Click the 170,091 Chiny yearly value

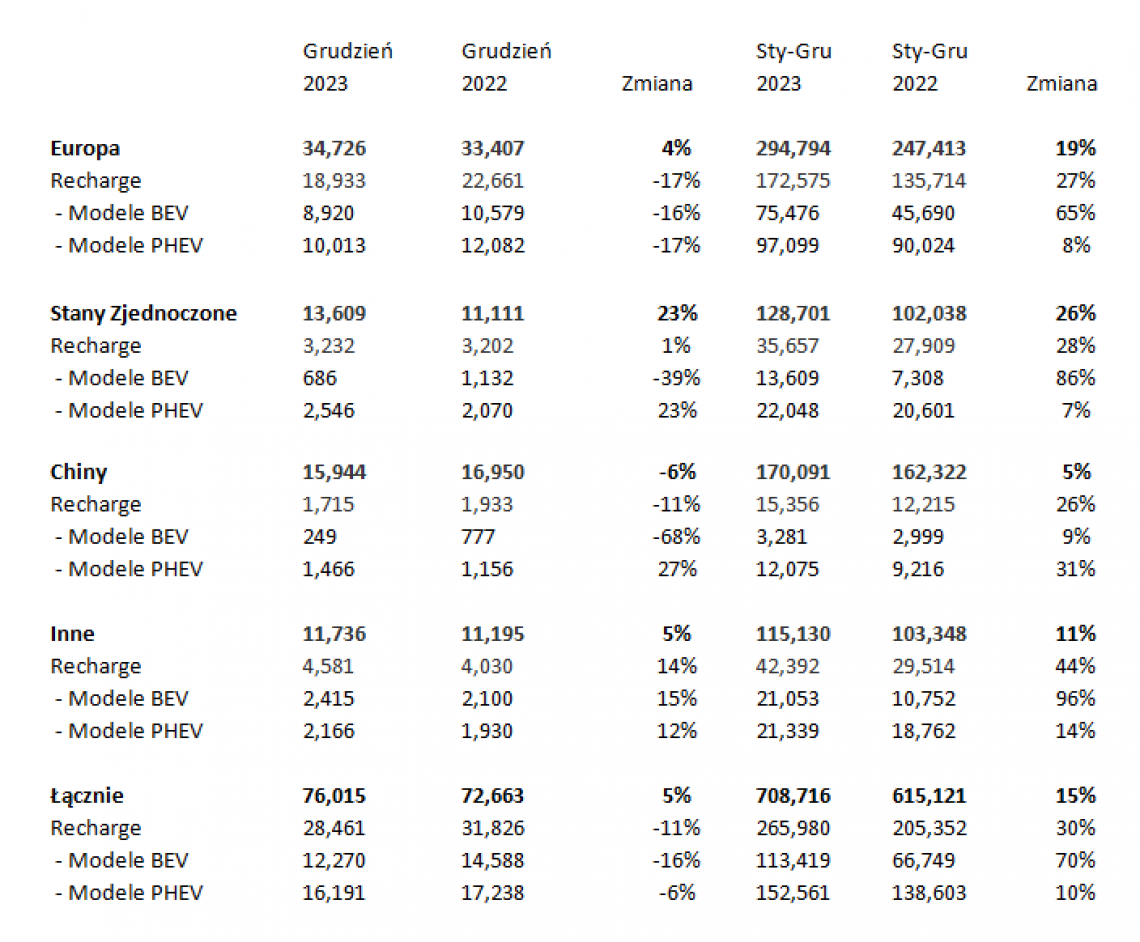coord(793,472)
